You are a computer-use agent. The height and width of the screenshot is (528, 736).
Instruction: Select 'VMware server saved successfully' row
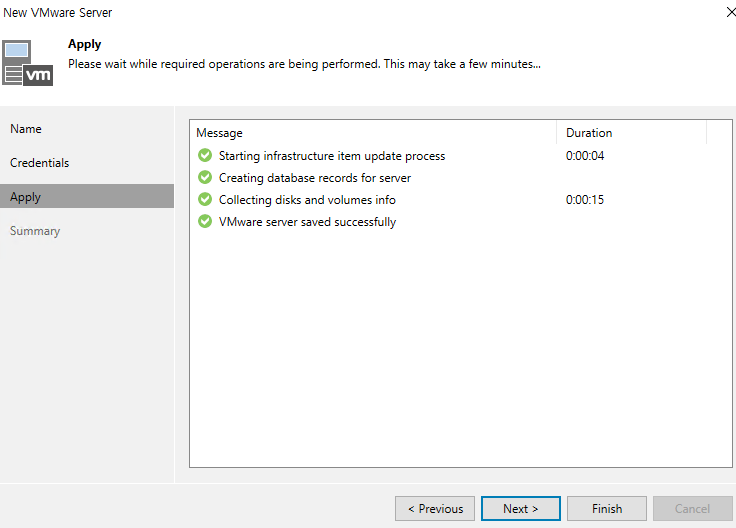[460, 222]
